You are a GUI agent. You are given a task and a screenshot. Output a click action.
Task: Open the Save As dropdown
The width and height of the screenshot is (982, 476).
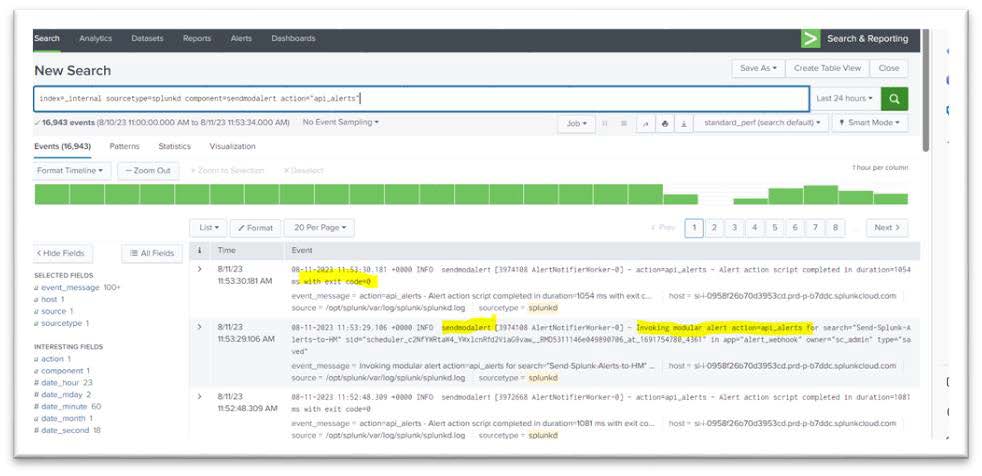[758, 68]
